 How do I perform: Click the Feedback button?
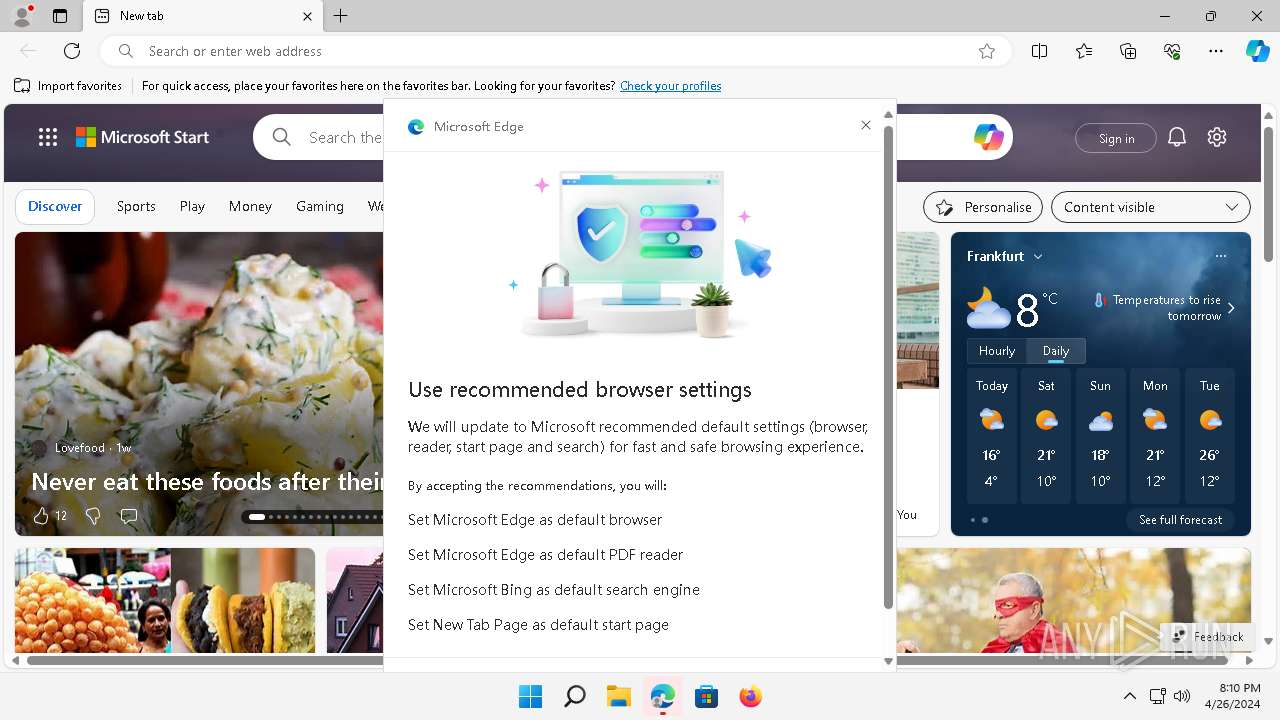coord(1208,636)
